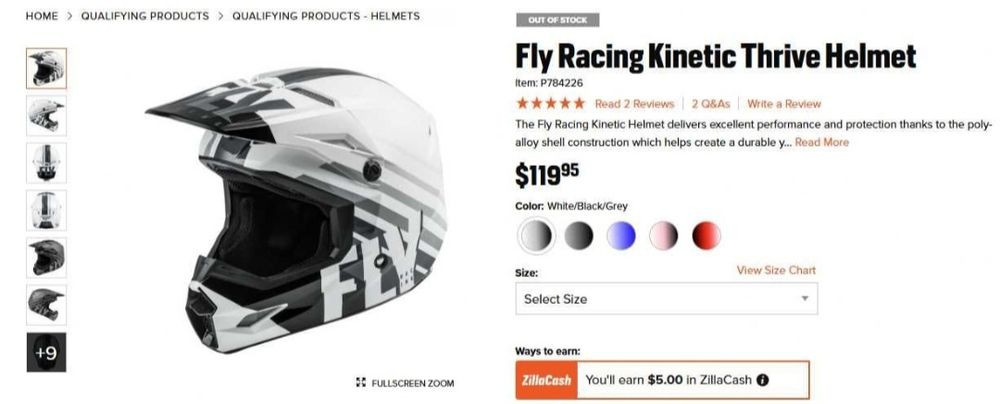Open the +9 more images thumbnail
The image size is (1000, 404).
click(46, 352)
